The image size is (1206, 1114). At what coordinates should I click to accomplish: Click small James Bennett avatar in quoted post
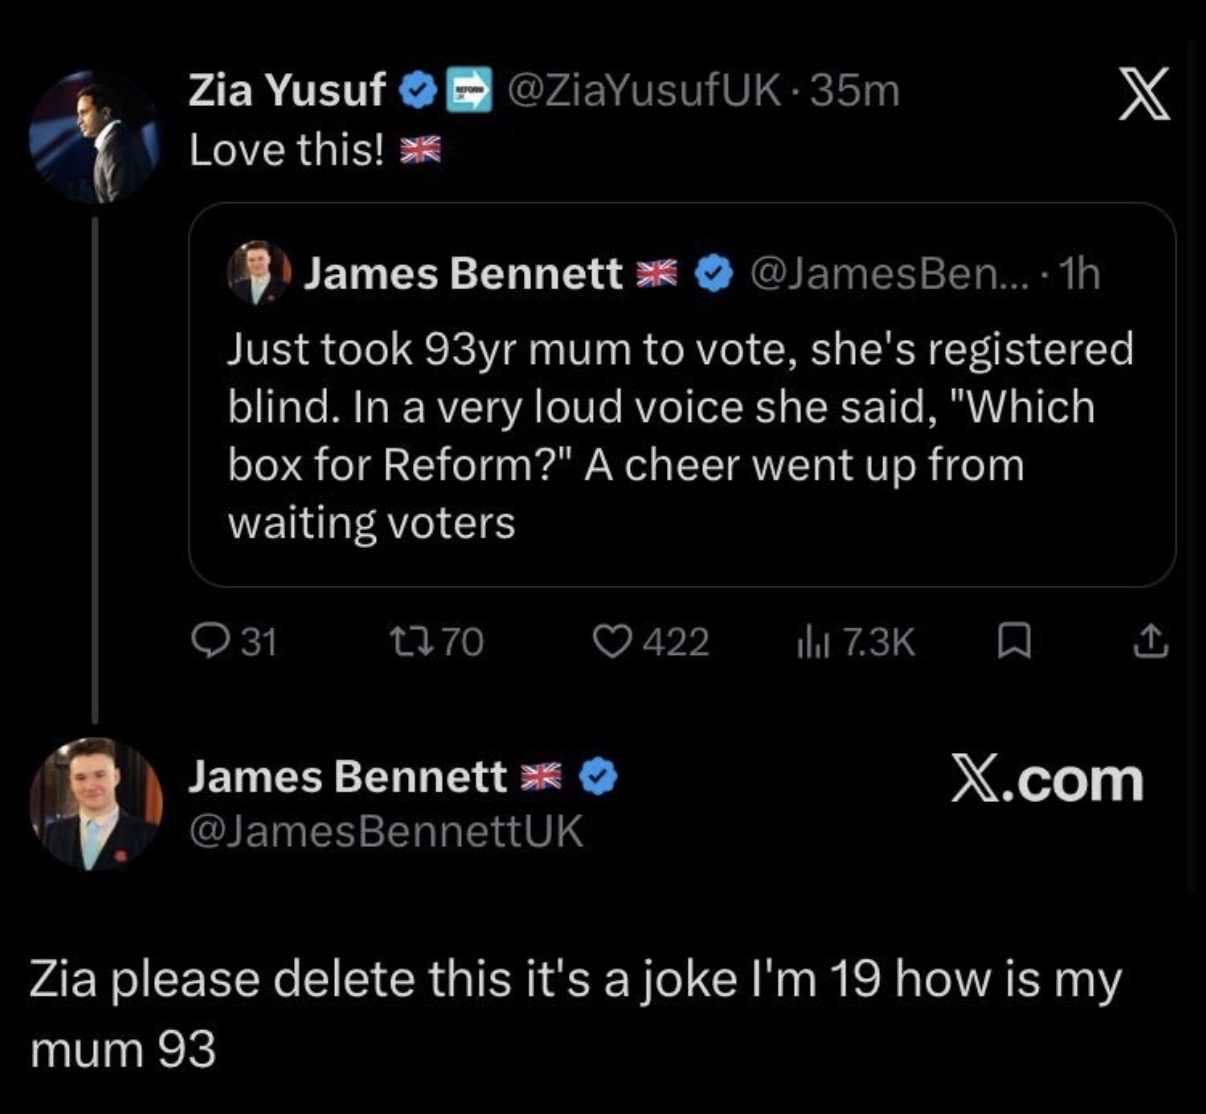[259, 272]
